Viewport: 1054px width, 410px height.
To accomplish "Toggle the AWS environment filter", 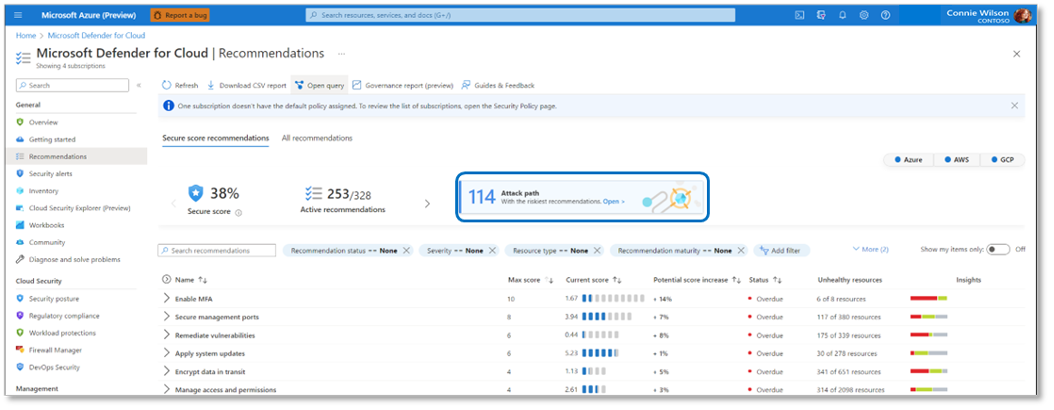I will (957, 160).
